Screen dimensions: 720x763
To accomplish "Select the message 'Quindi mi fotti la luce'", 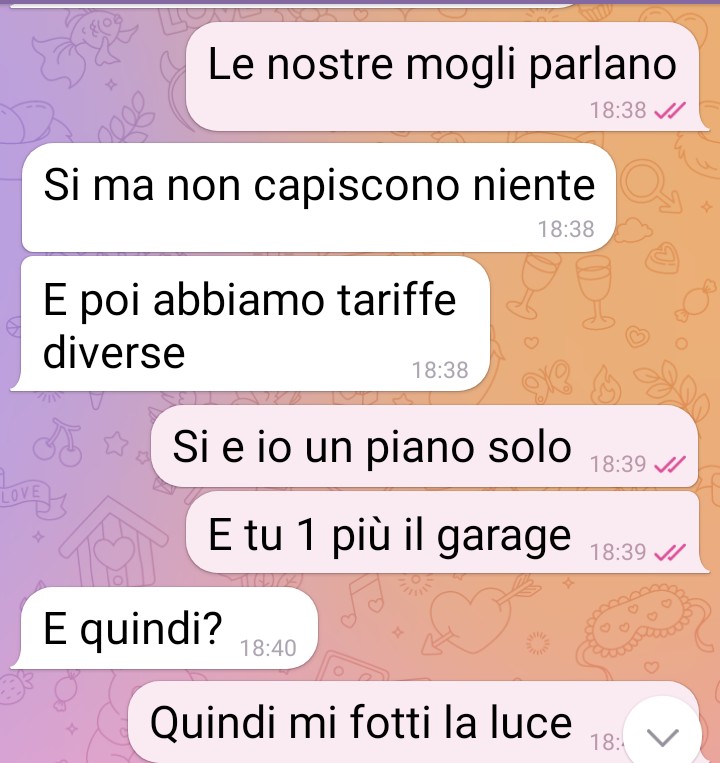I will (414, 722).
